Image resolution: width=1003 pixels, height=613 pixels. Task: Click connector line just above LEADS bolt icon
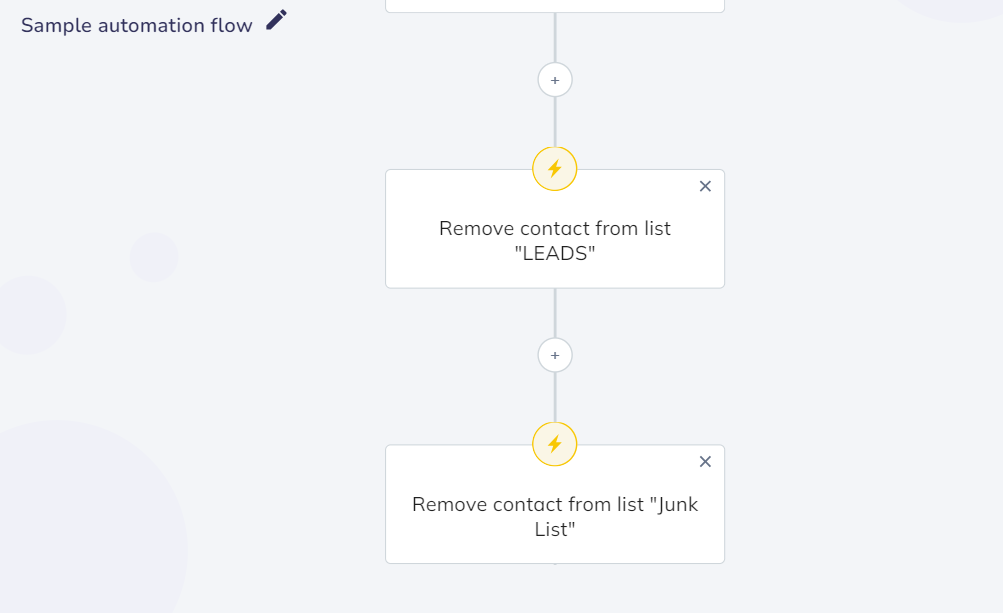(555, 122)
